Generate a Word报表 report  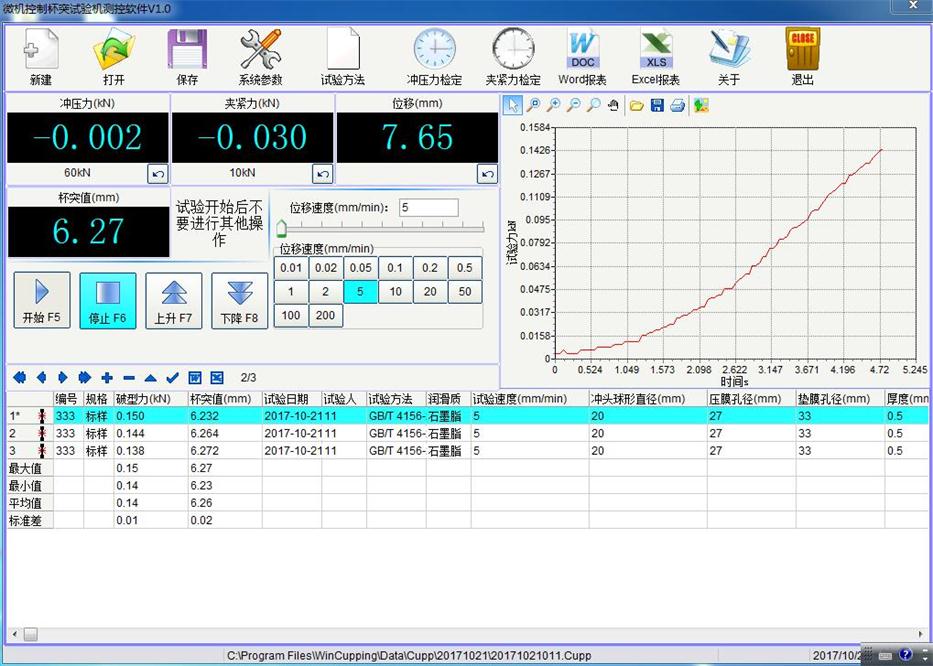[582, 56]
